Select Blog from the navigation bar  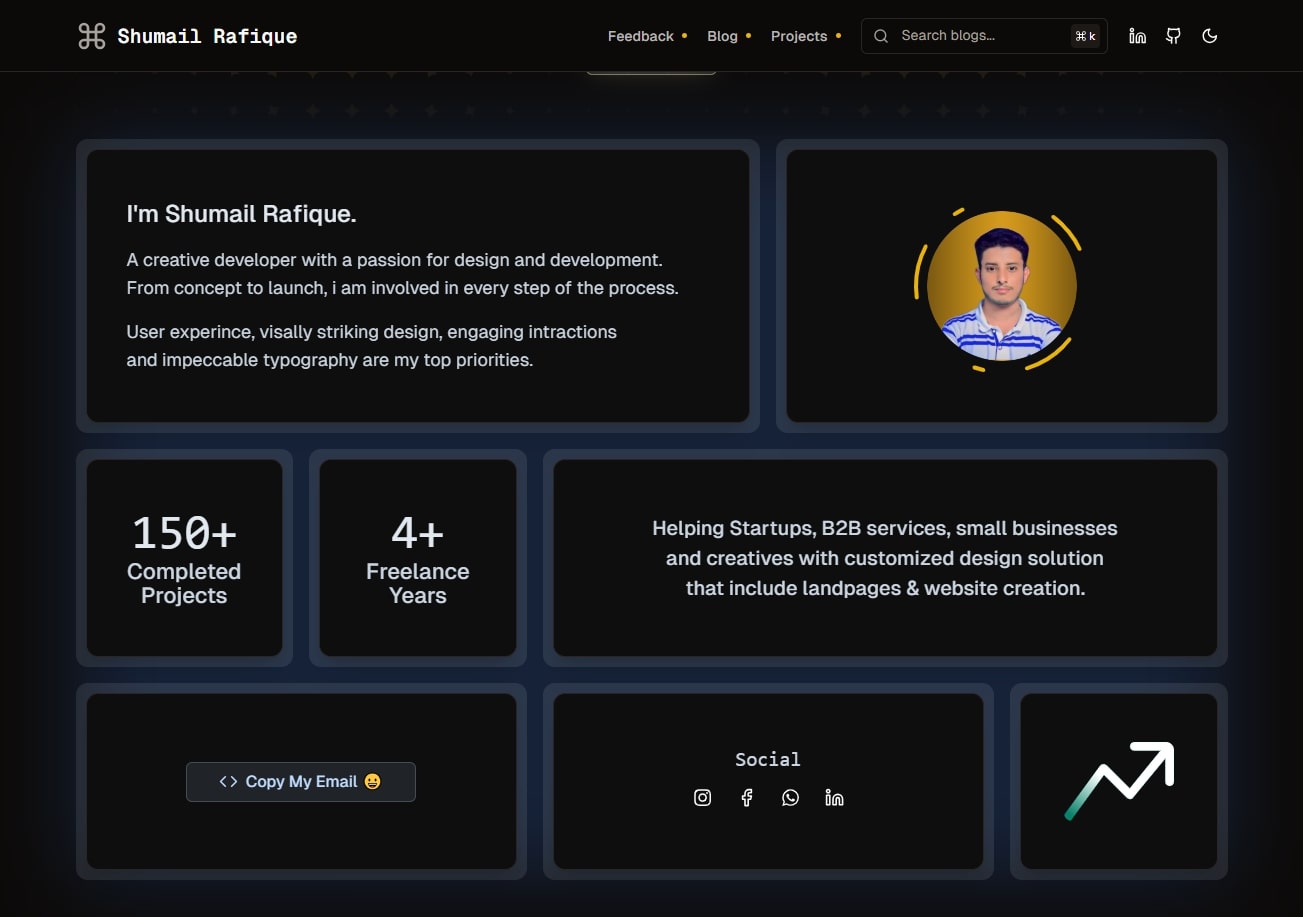(x=722, y=35)
